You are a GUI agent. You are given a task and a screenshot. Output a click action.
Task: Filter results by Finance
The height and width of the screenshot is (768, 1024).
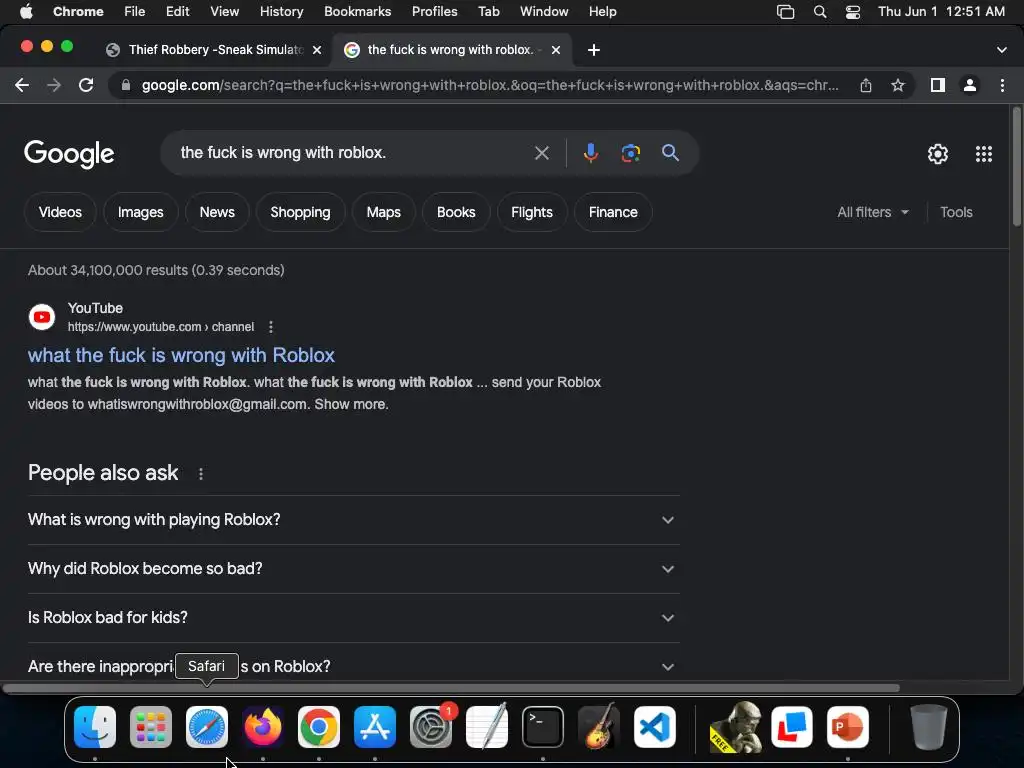(x=613, y=212)
